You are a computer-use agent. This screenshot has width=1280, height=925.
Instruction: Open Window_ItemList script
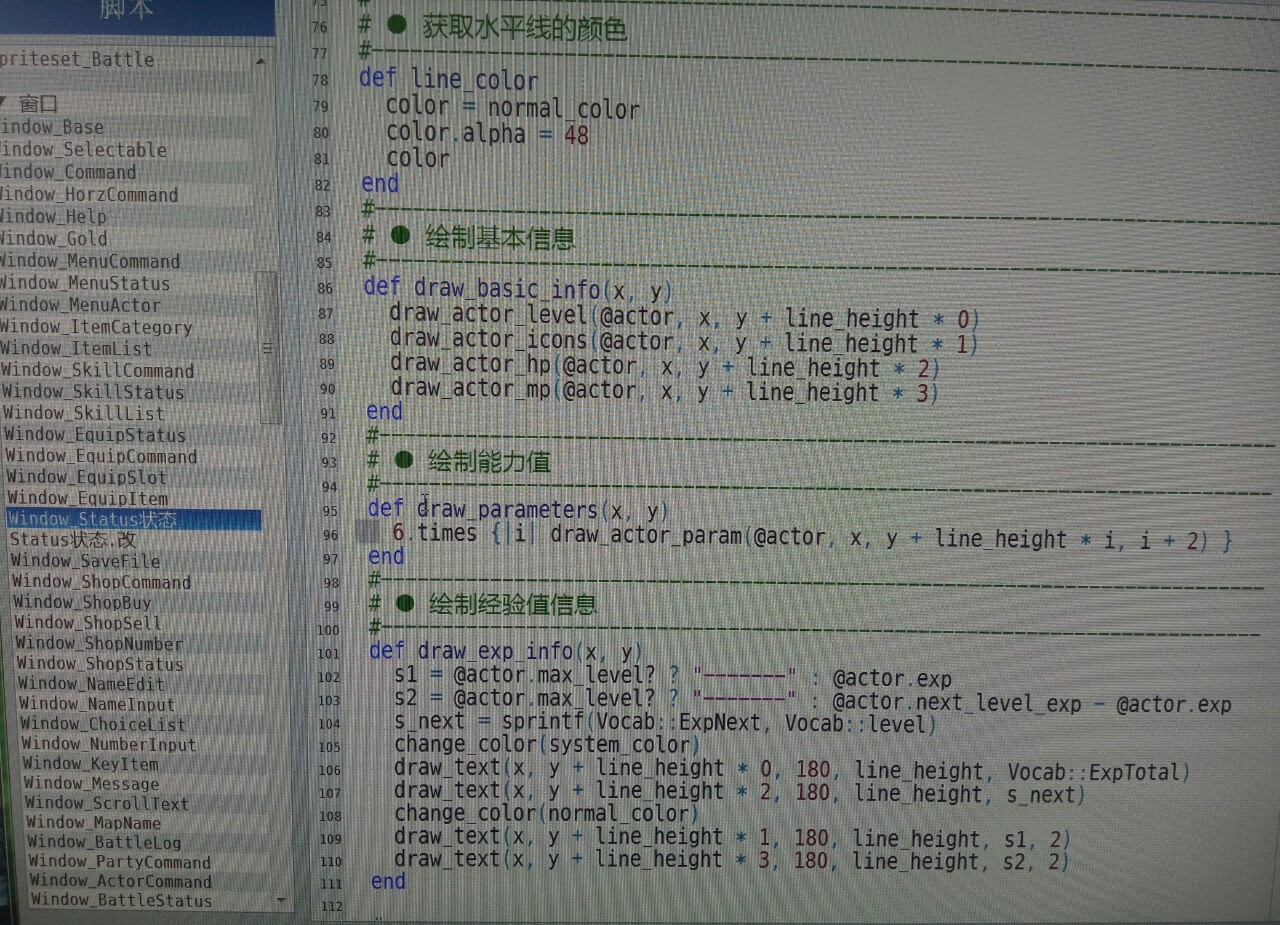tap(76, 348)
